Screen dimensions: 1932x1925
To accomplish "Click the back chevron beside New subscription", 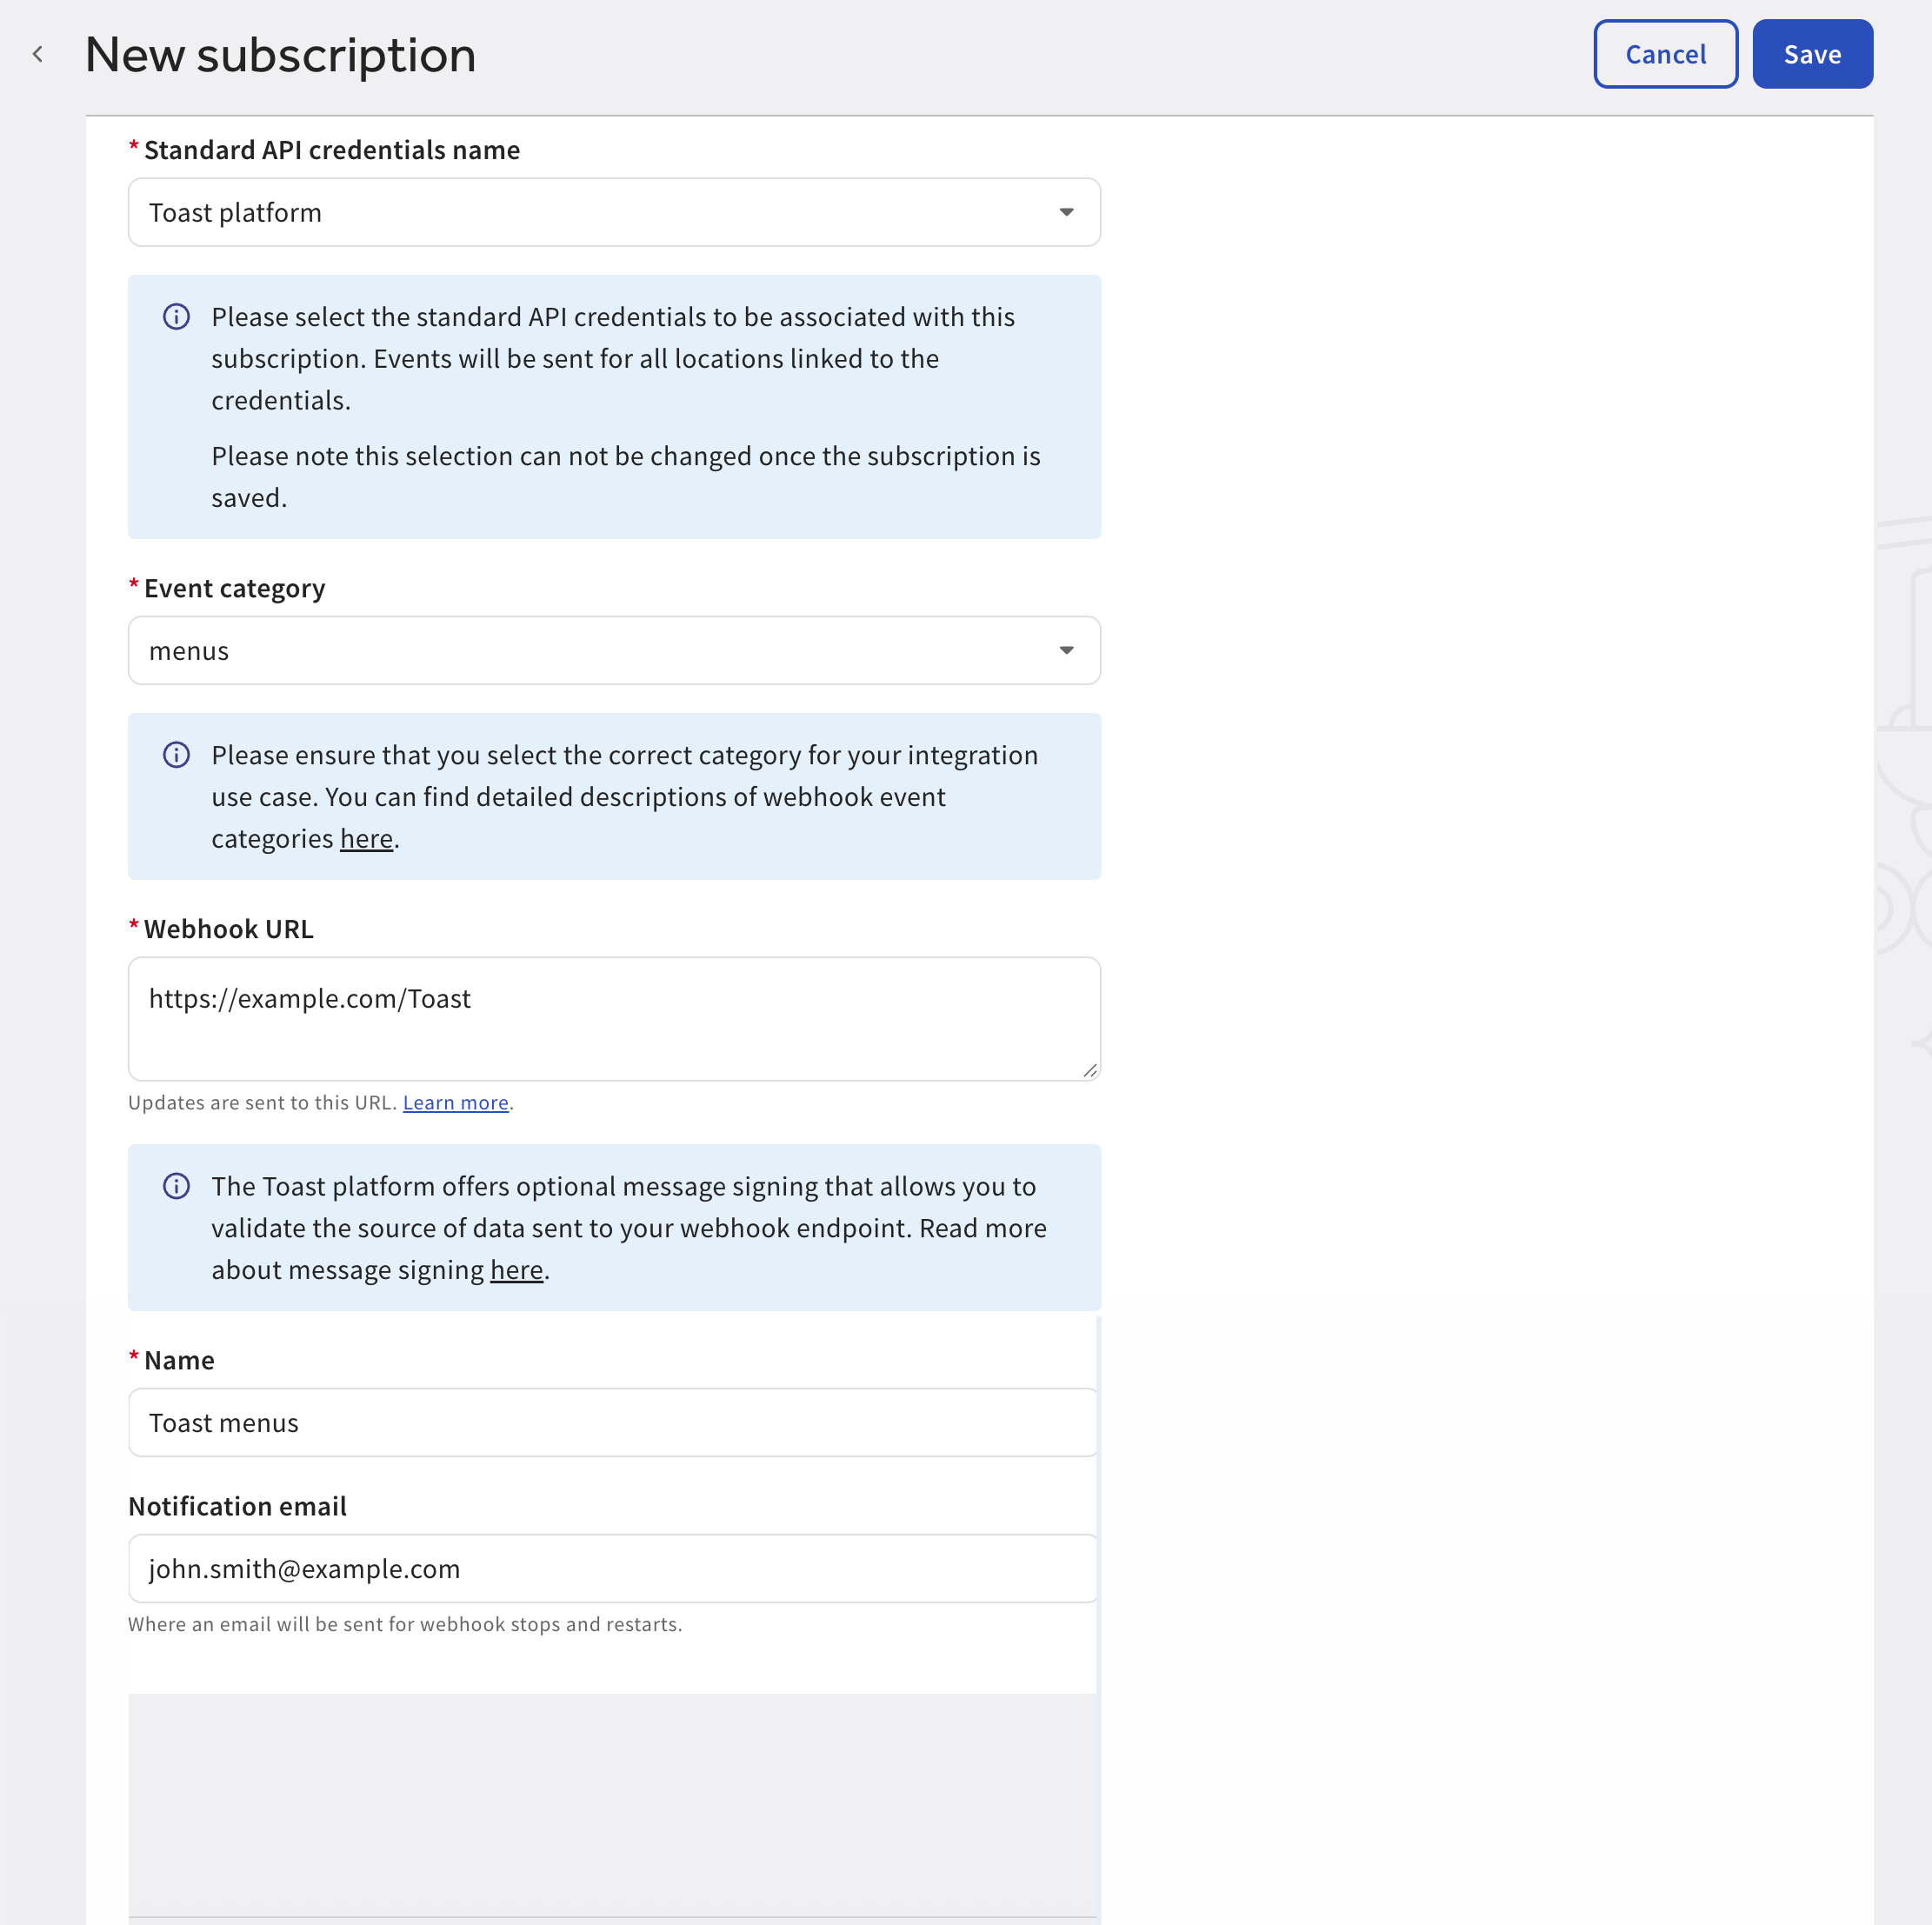I will pyautogui.click(x=37, y=54).
